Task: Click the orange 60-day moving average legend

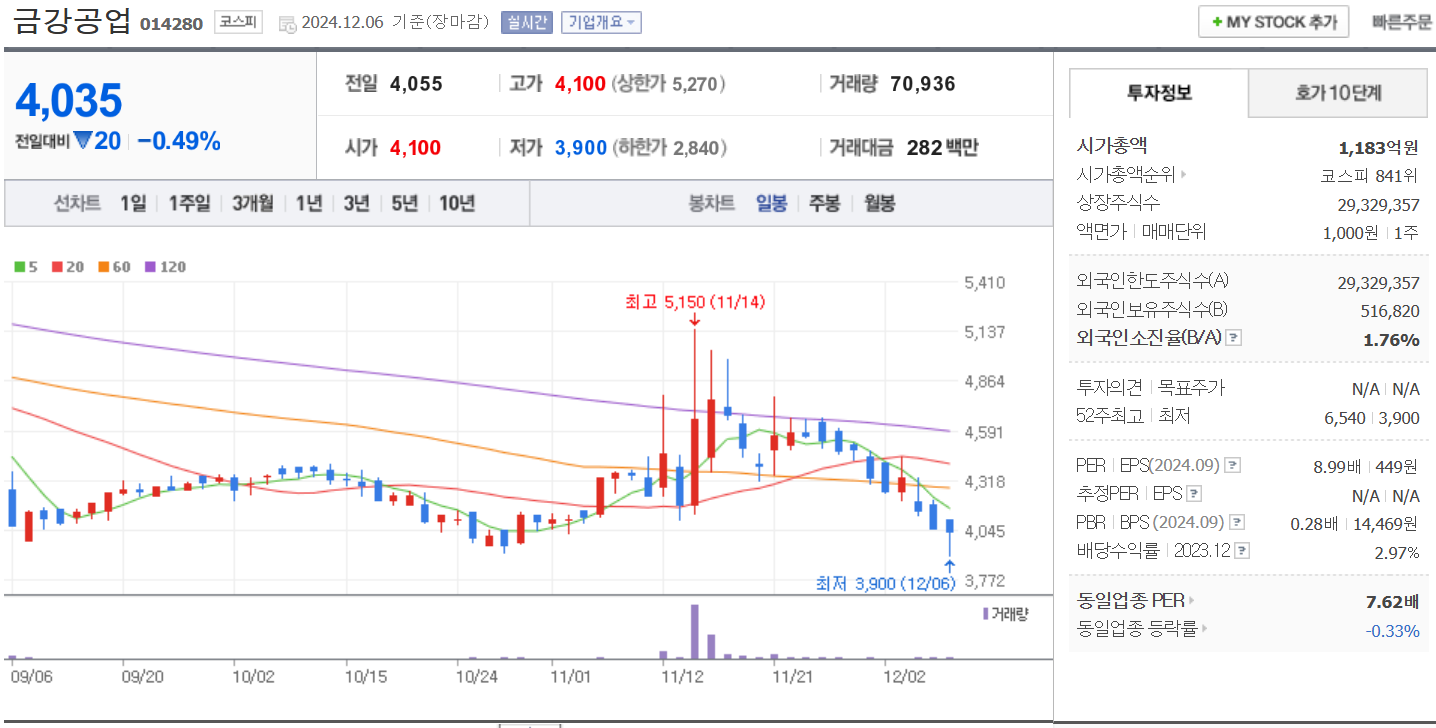Action: point(113,267)
